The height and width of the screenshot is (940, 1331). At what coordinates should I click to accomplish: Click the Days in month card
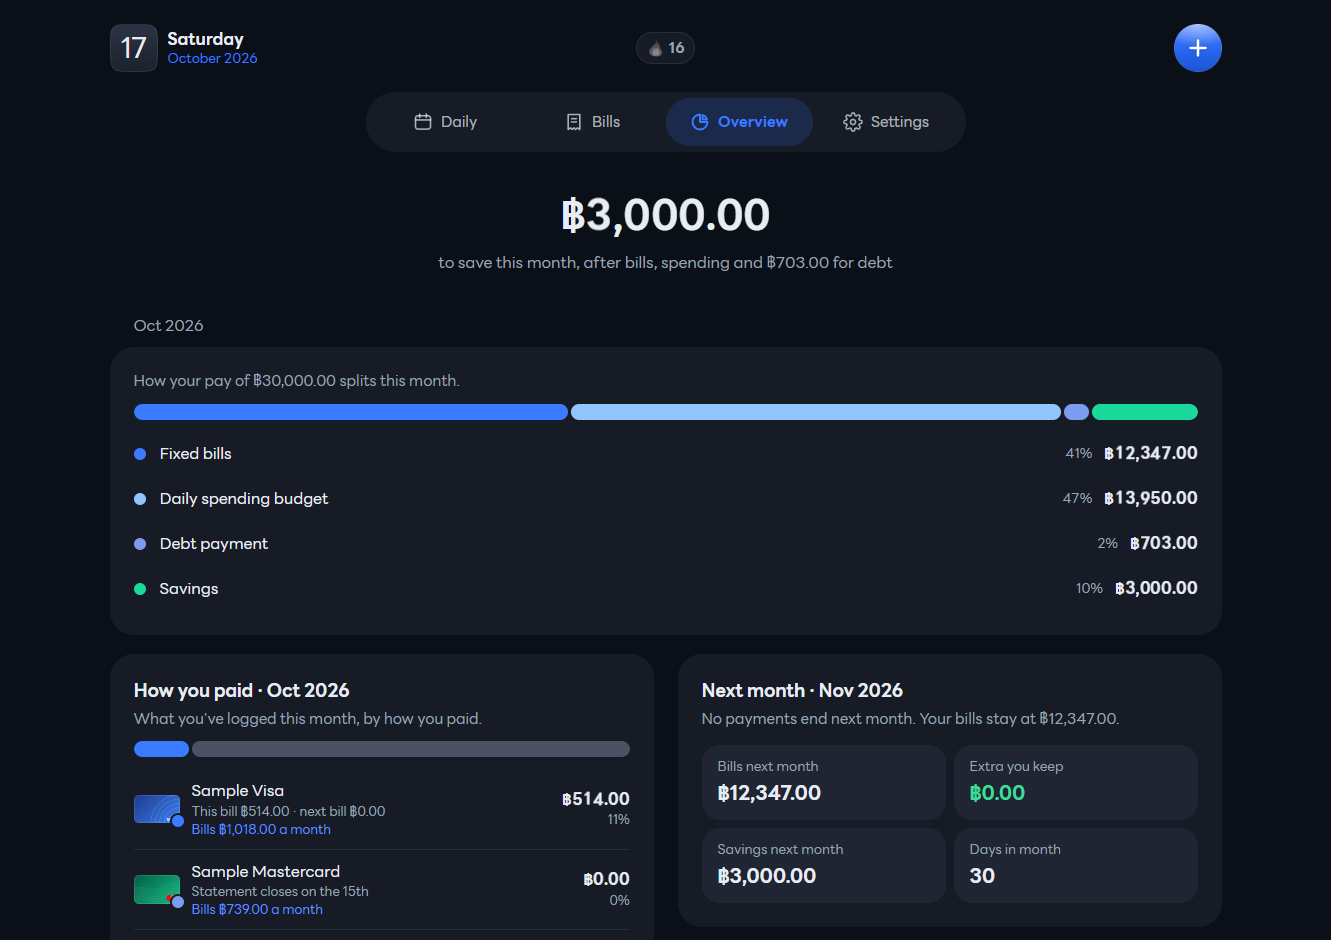coord(1076,865)
